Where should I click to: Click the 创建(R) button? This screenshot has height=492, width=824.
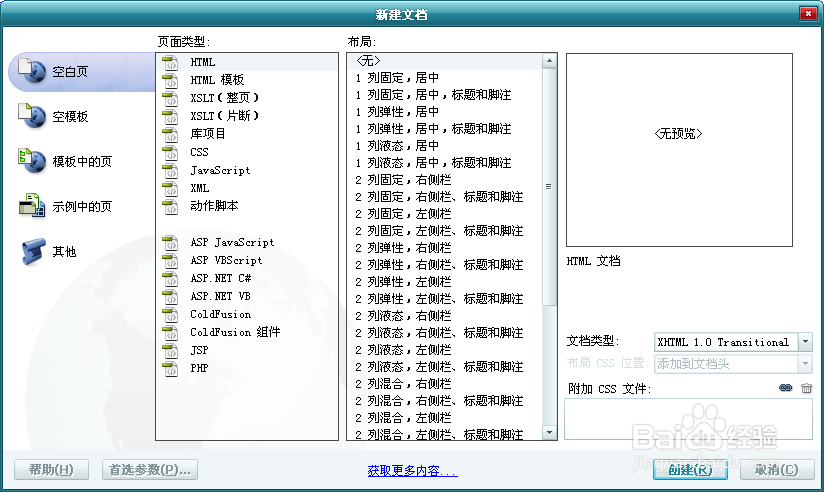coord(690,469)
